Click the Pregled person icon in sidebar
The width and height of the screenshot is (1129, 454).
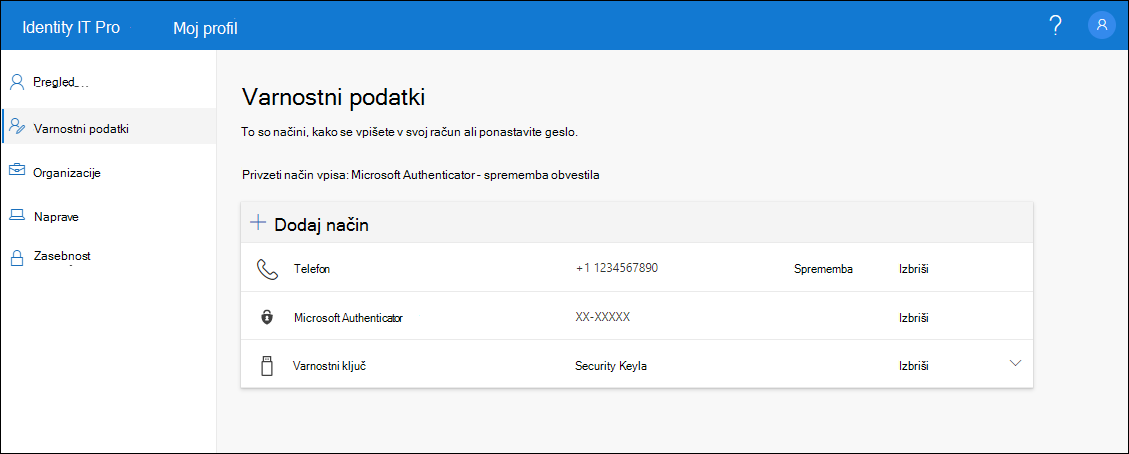pos(17,83)
